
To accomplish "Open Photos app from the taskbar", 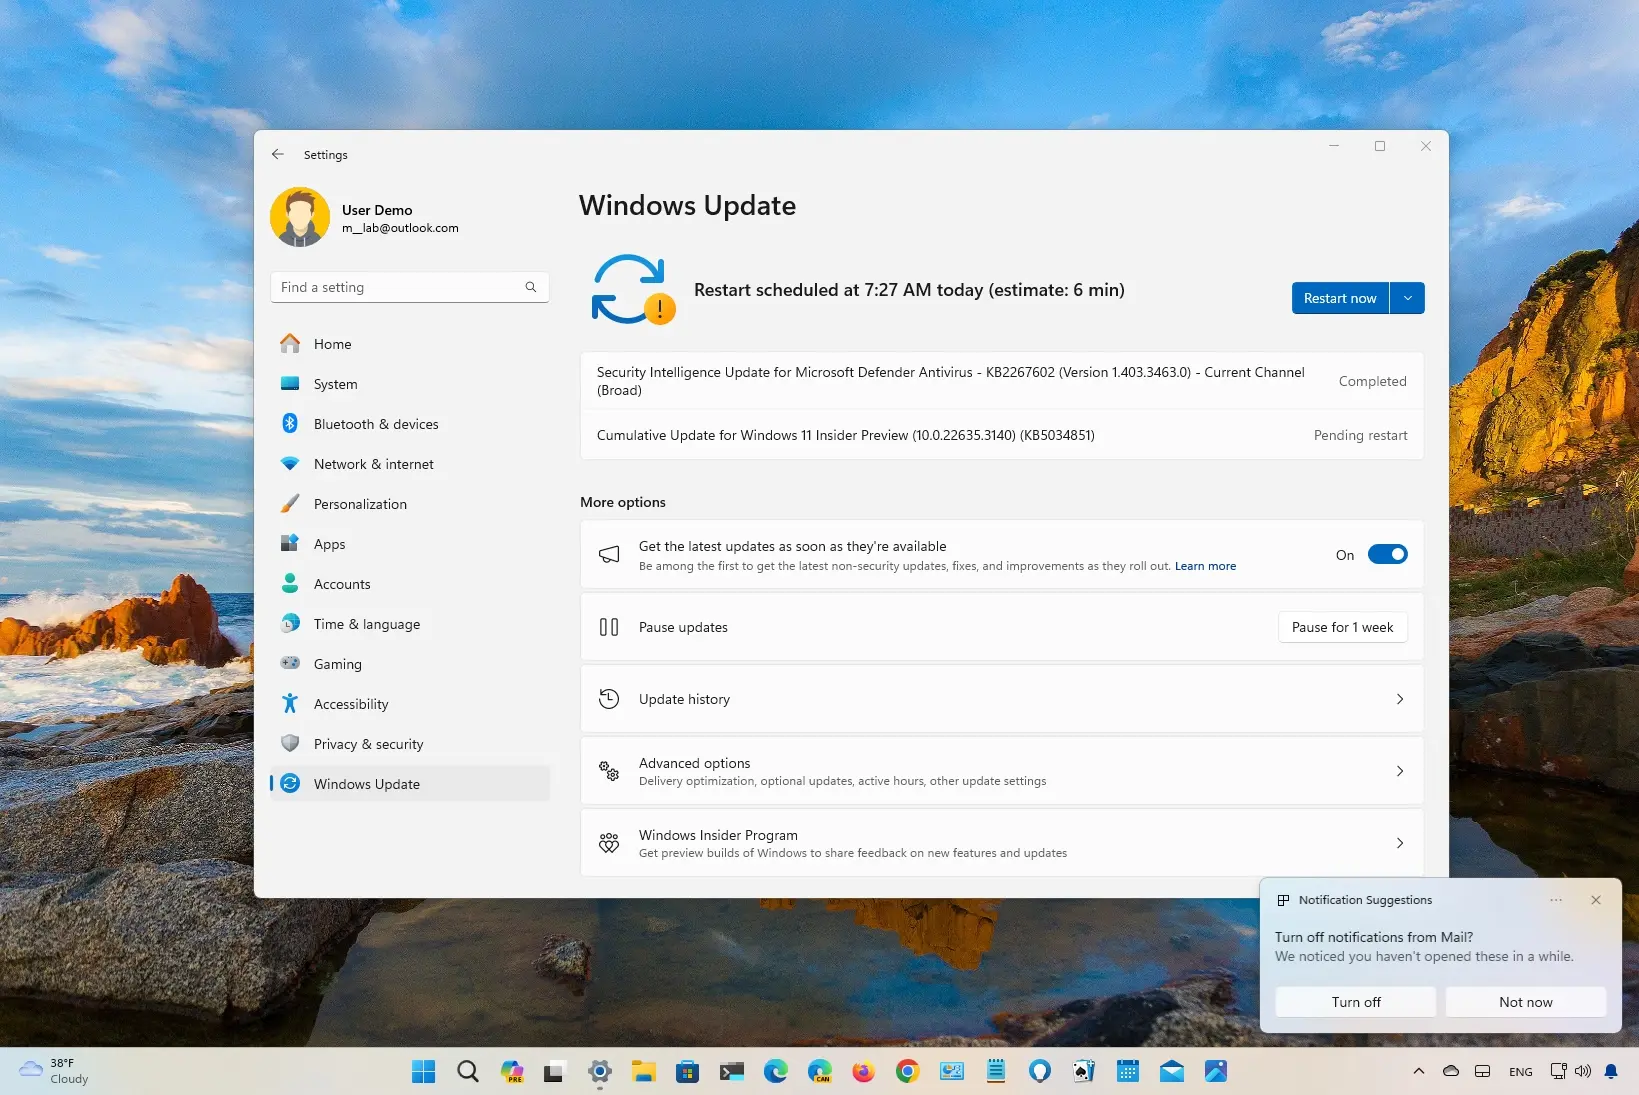I will tap(1216, 1071).
